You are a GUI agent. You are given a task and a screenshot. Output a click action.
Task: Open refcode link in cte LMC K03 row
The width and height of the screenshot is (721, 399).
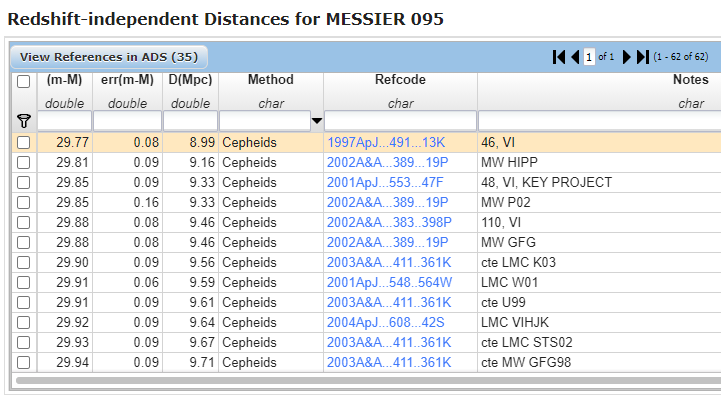(389, 262)
